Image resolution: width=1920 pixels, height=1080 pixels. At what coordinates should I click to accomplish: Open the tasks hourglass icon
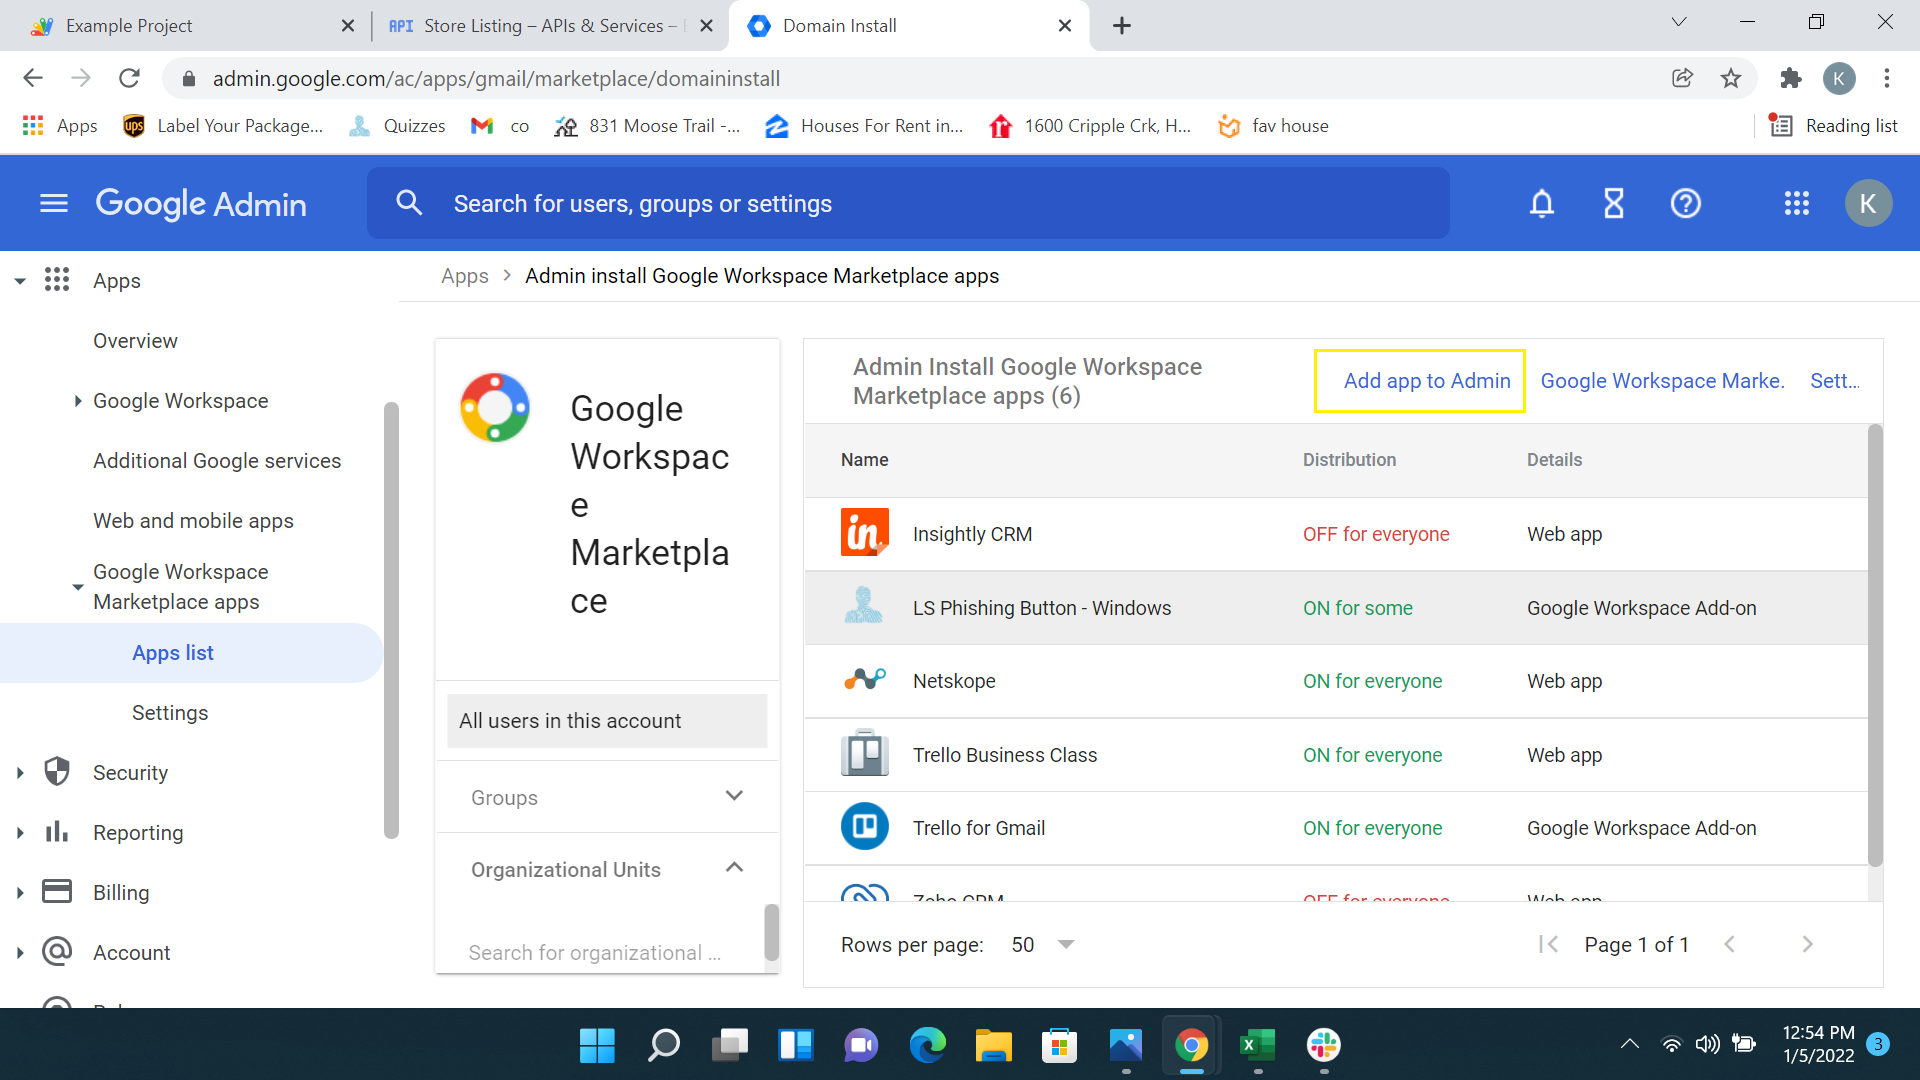pos(1614,204)
